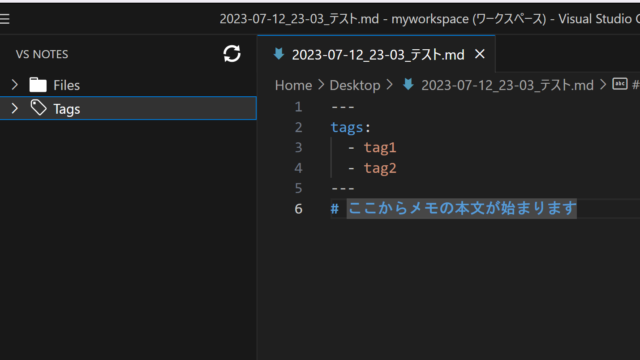The width and height of the screenshot is (640, 360).
Task: Expand the Files tree chevron
Action: point(15,85)
